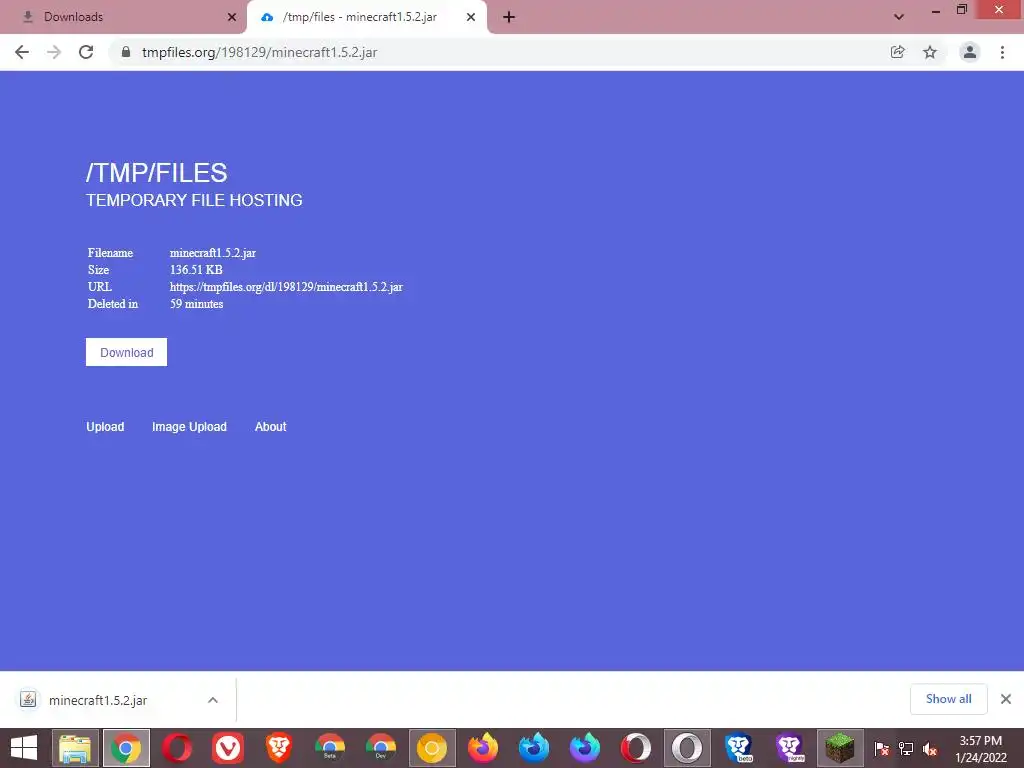The image size is (1024, 768).
Task: Open the Chrome three-dot menu
Action: (1002, 52)
